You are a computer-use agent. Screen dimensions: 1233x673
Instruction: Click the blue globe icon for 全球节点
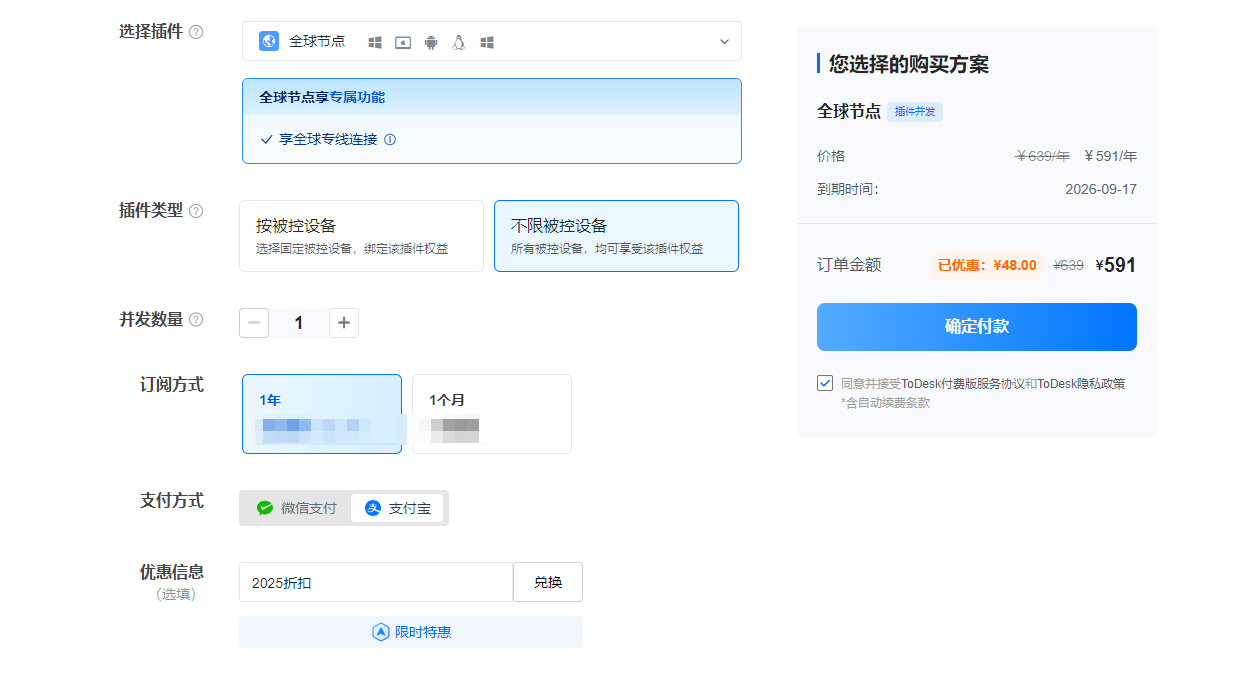point(269,41)
